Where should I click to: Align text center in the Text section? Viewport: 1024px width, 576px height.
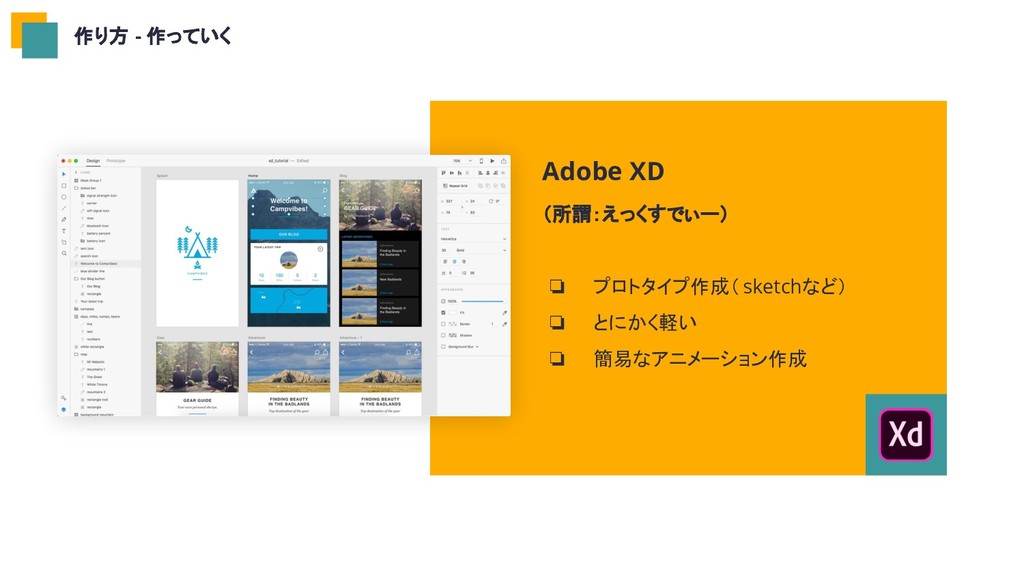(x=455, y=261)
